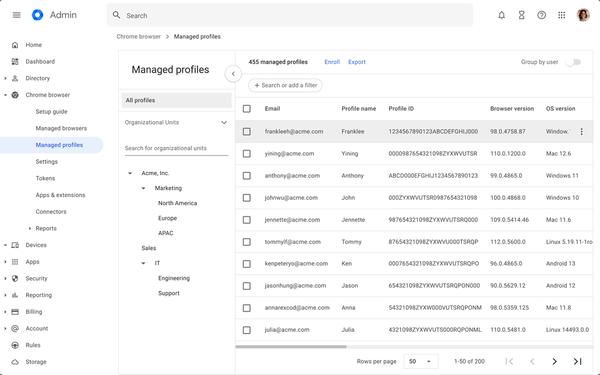Open more options for frankleeh@acme.com row
Image resolution: width=600 pixels, height=375 pixels.
[x=581, y=132]
